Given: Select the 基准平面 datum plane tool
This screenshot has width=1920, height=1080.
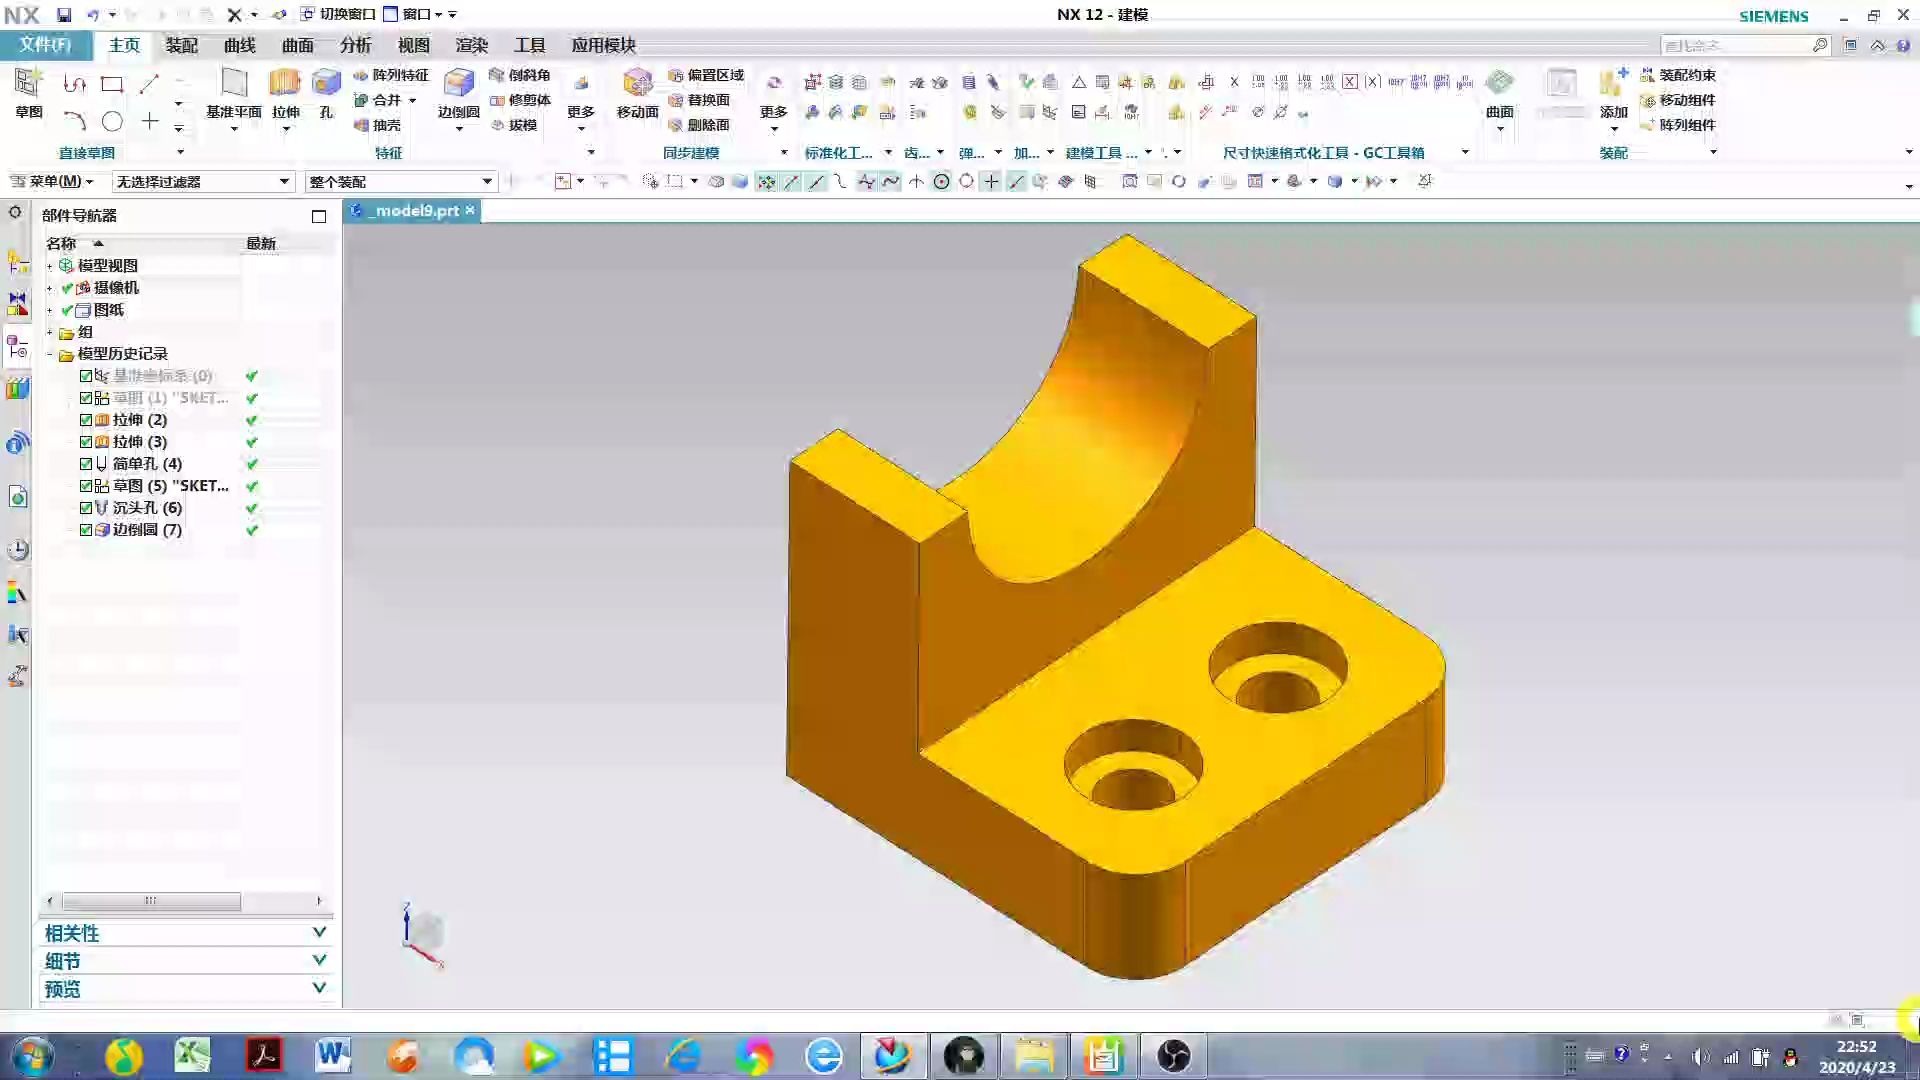Looking at the screenshot, I should point(233,84).
